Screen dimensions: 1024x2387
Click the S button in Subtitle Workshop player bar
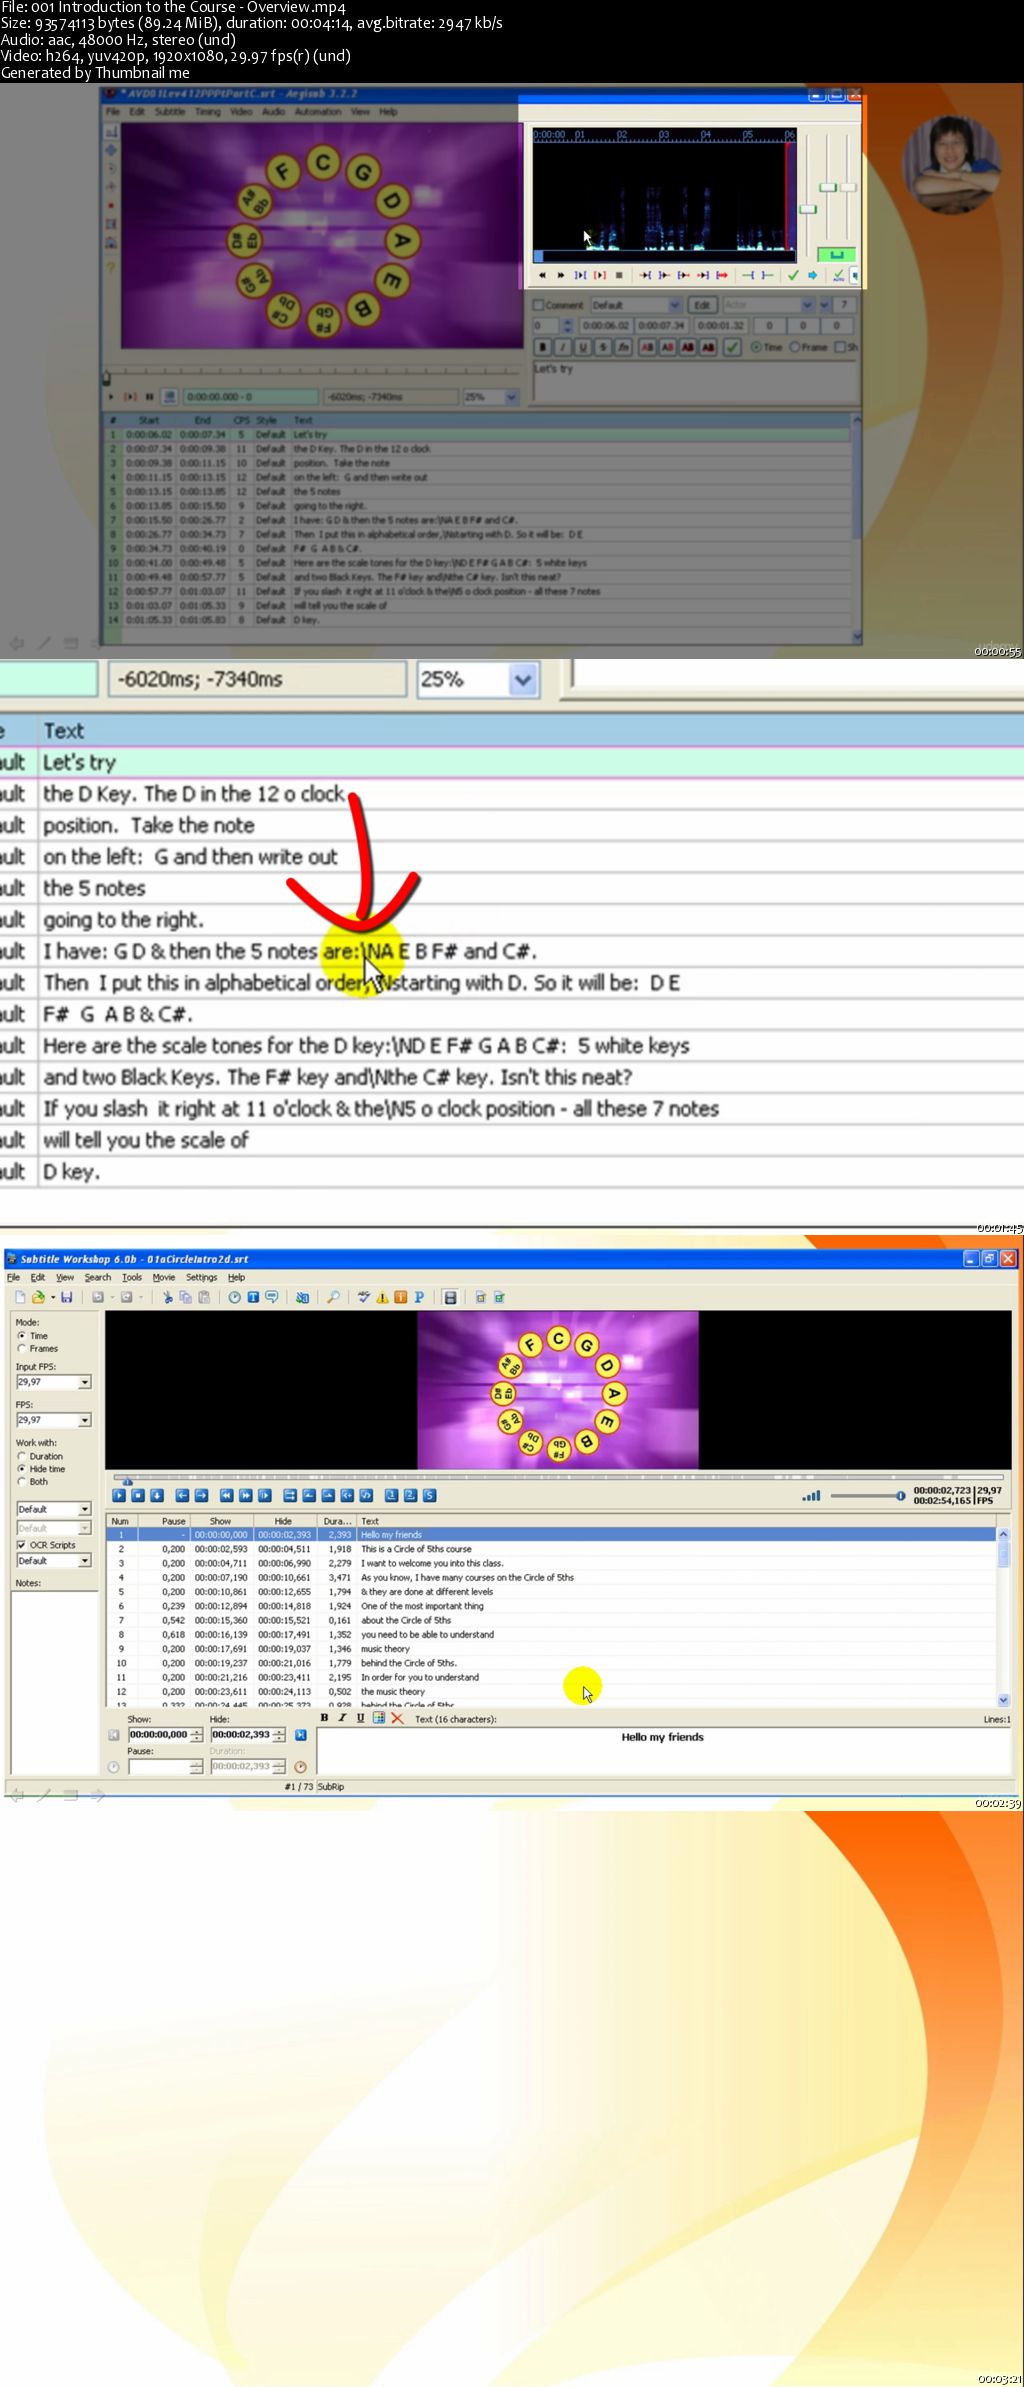click(x=429, y=1495)
